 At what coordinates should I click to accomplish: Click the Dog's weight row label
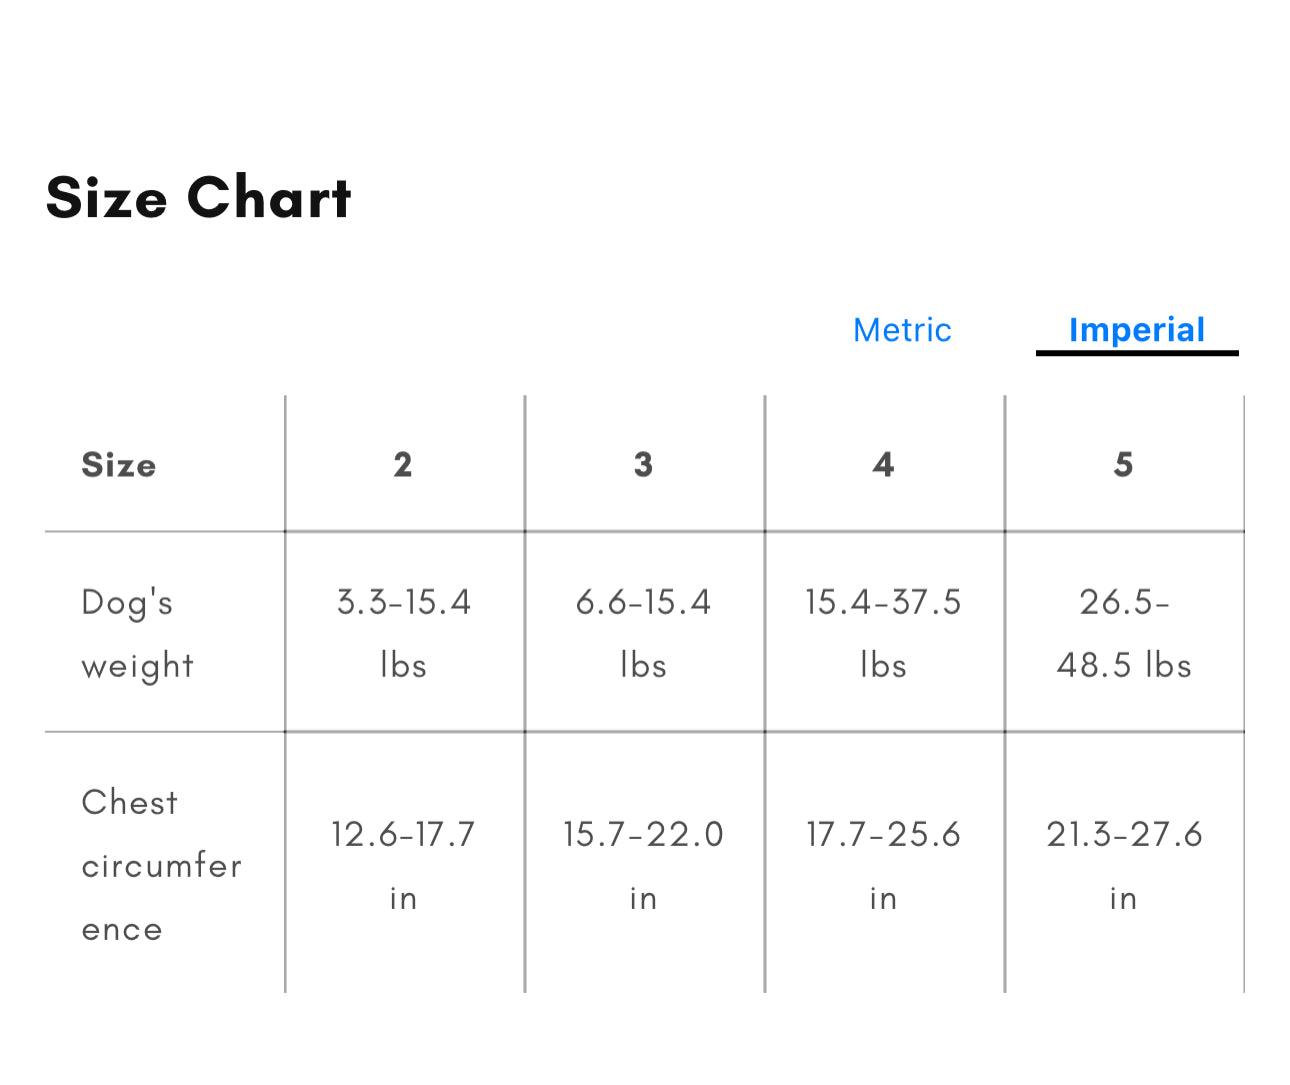click(137, 633)
